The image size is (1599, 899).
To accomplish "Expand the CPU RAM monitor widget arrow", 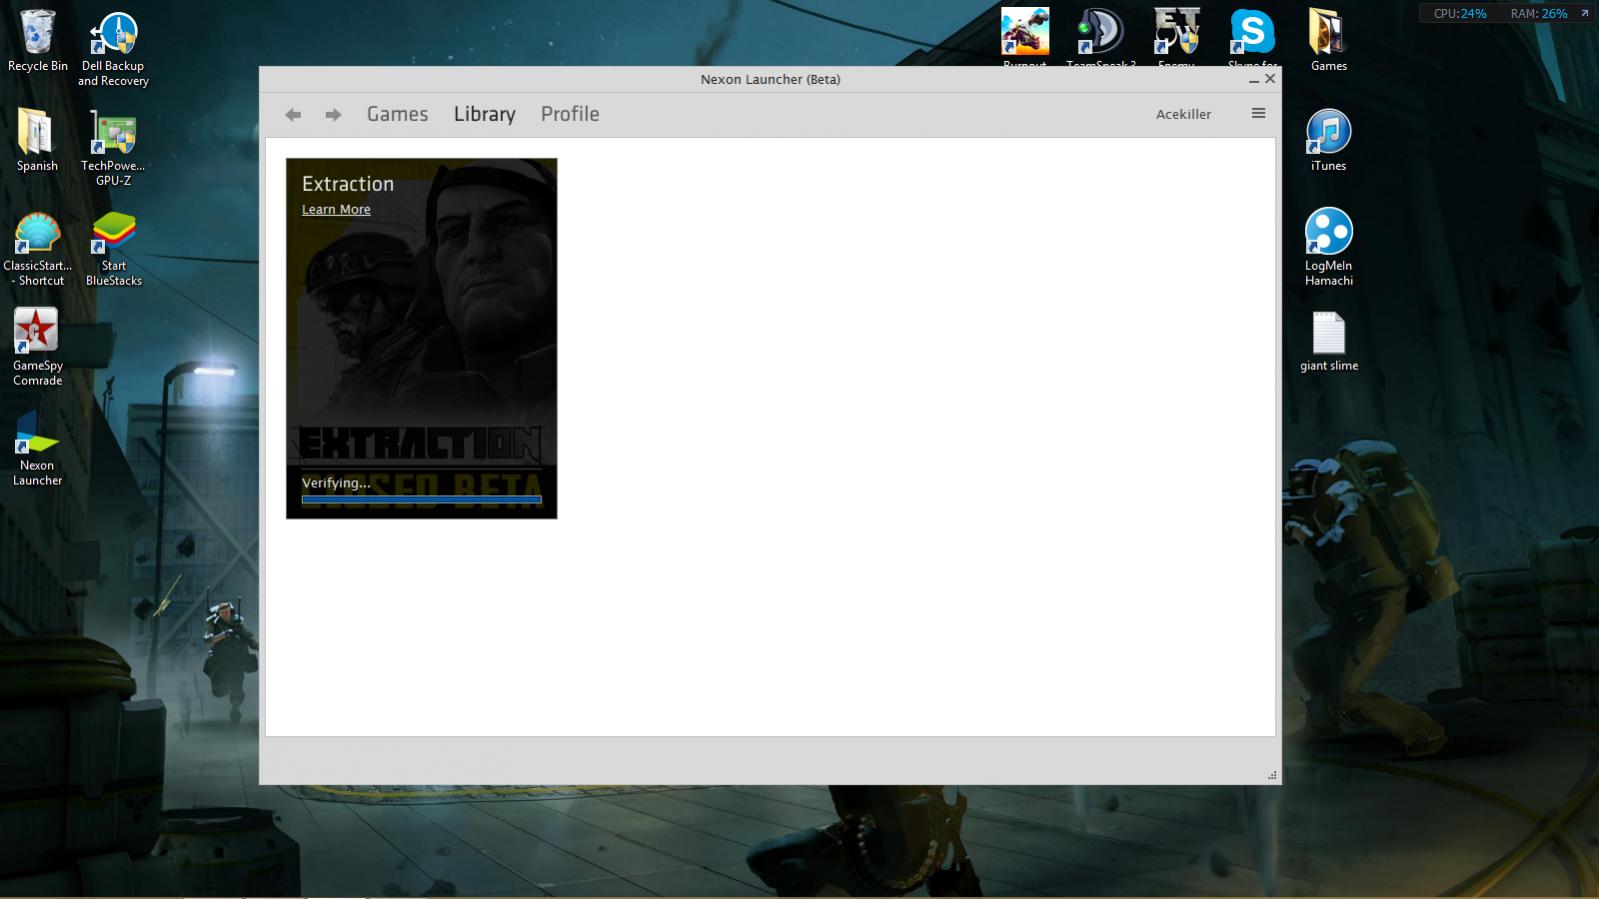I will (1584, 13).
